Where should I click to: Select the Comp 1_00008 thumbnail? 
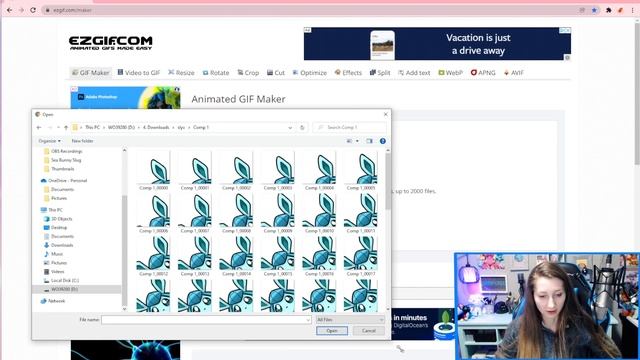[x=236, y=213]
